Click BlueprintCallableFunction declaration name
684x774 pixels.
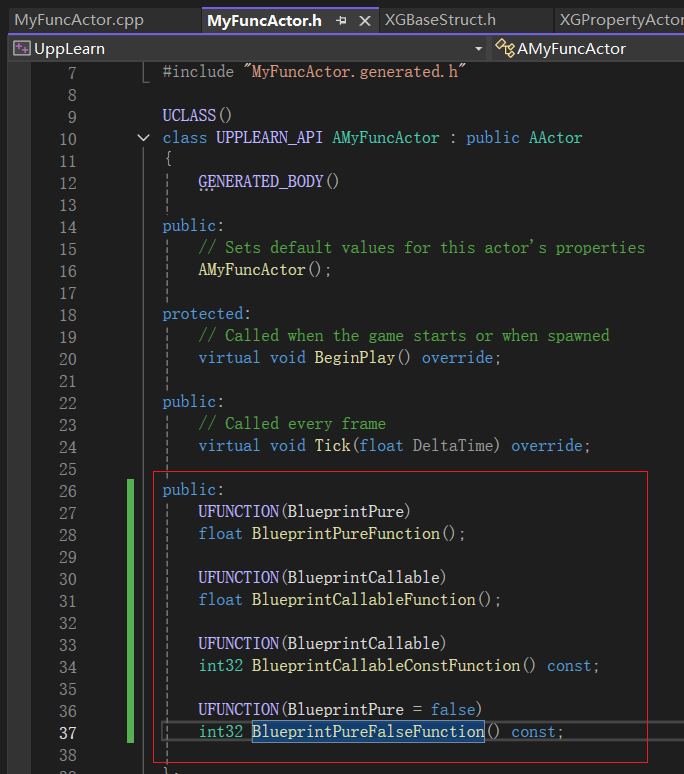pos(364,600)
